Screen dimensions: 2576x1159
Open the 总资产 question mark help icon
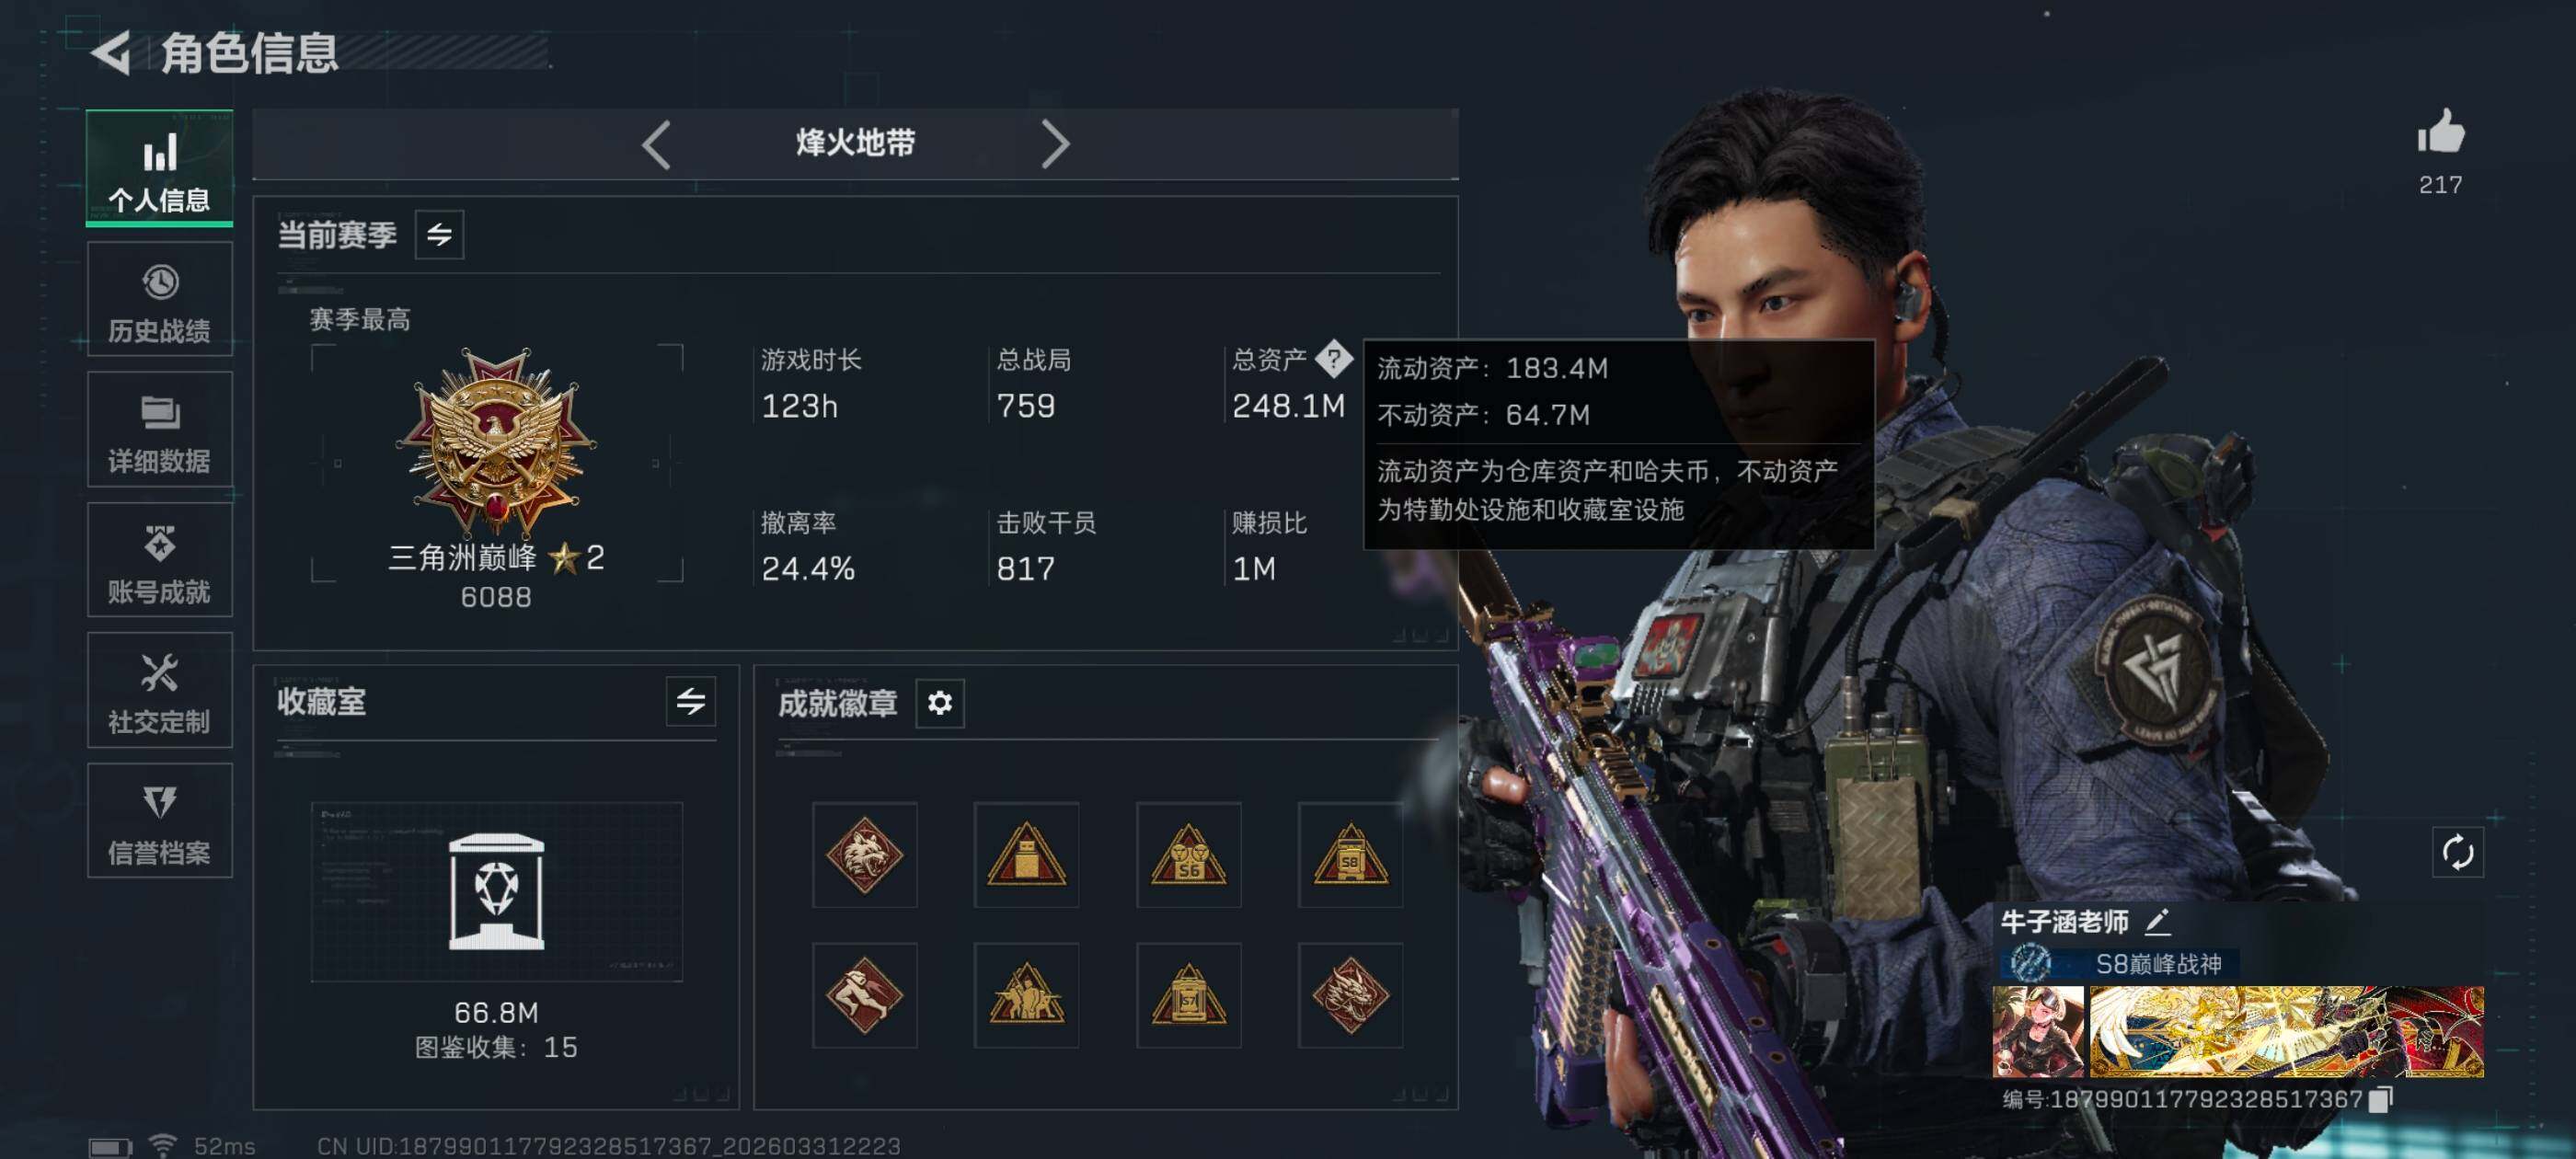tap(1333, 358)
